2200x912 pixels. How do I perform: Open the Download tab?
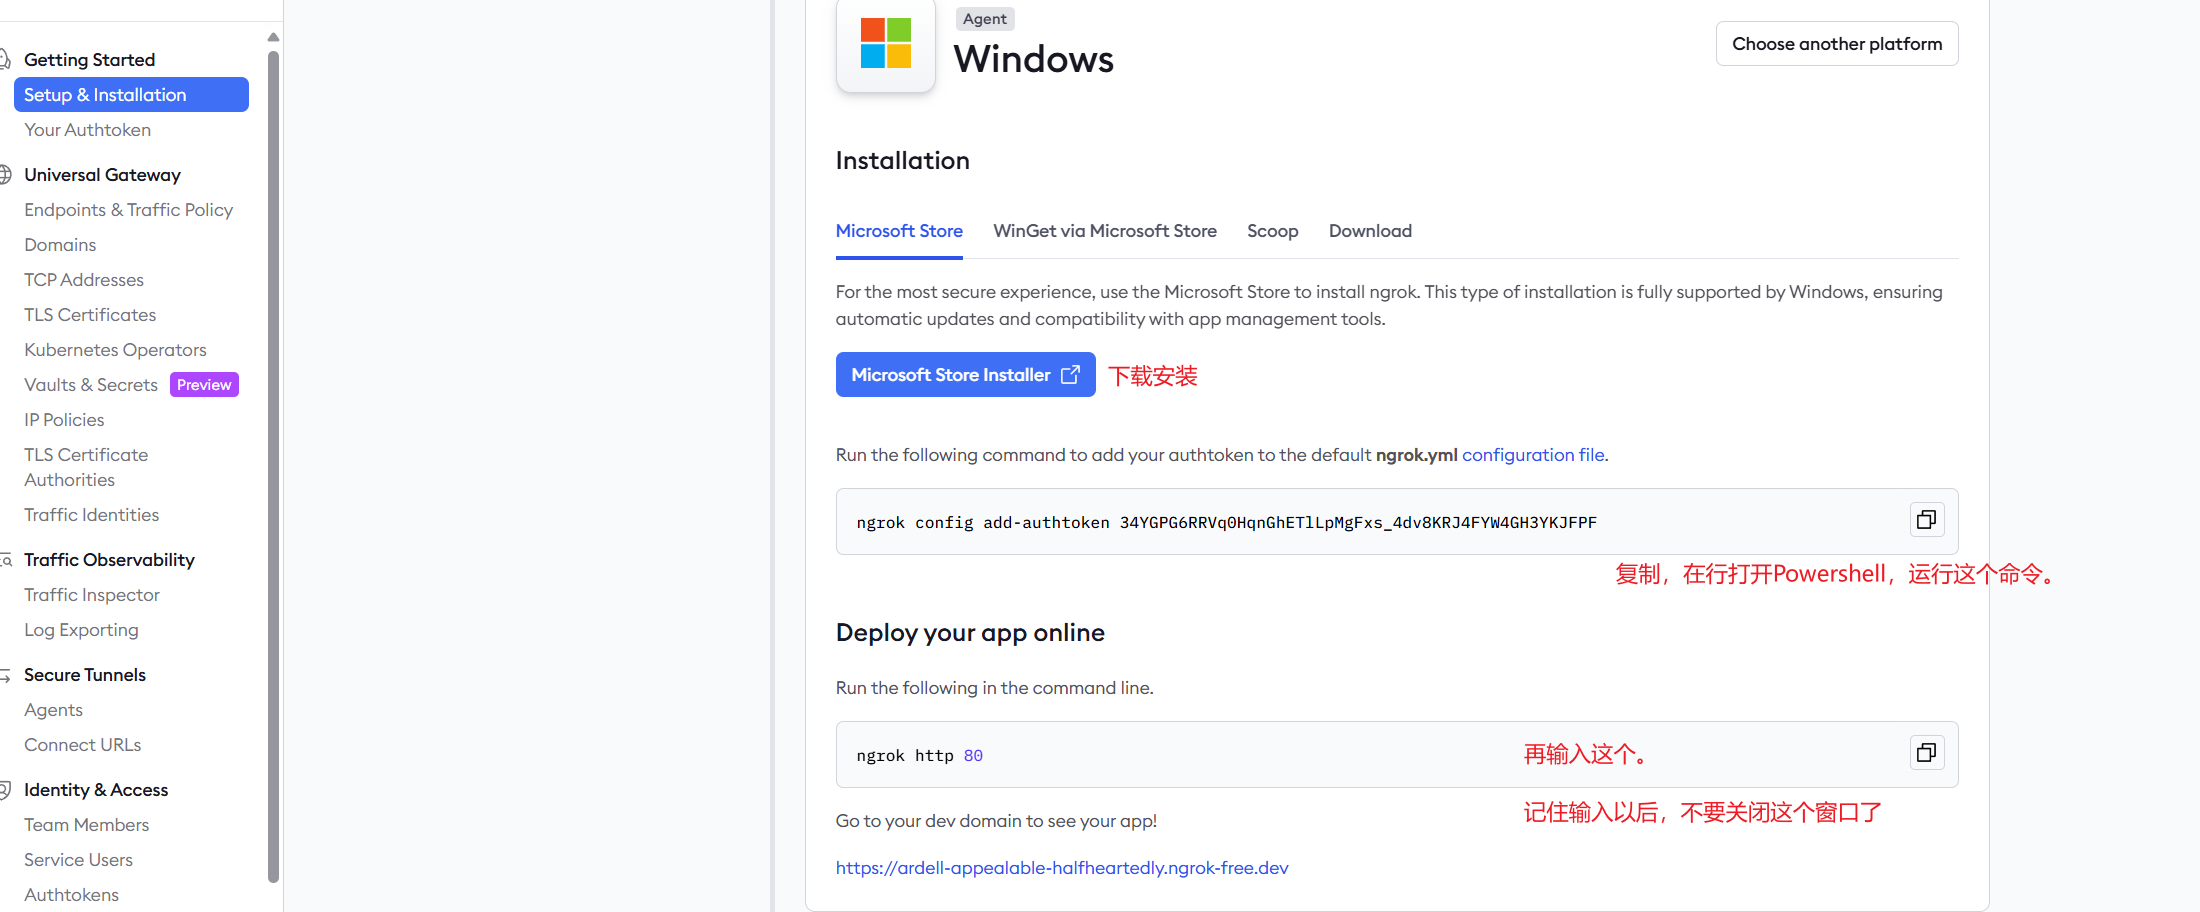pos(1370,231)
